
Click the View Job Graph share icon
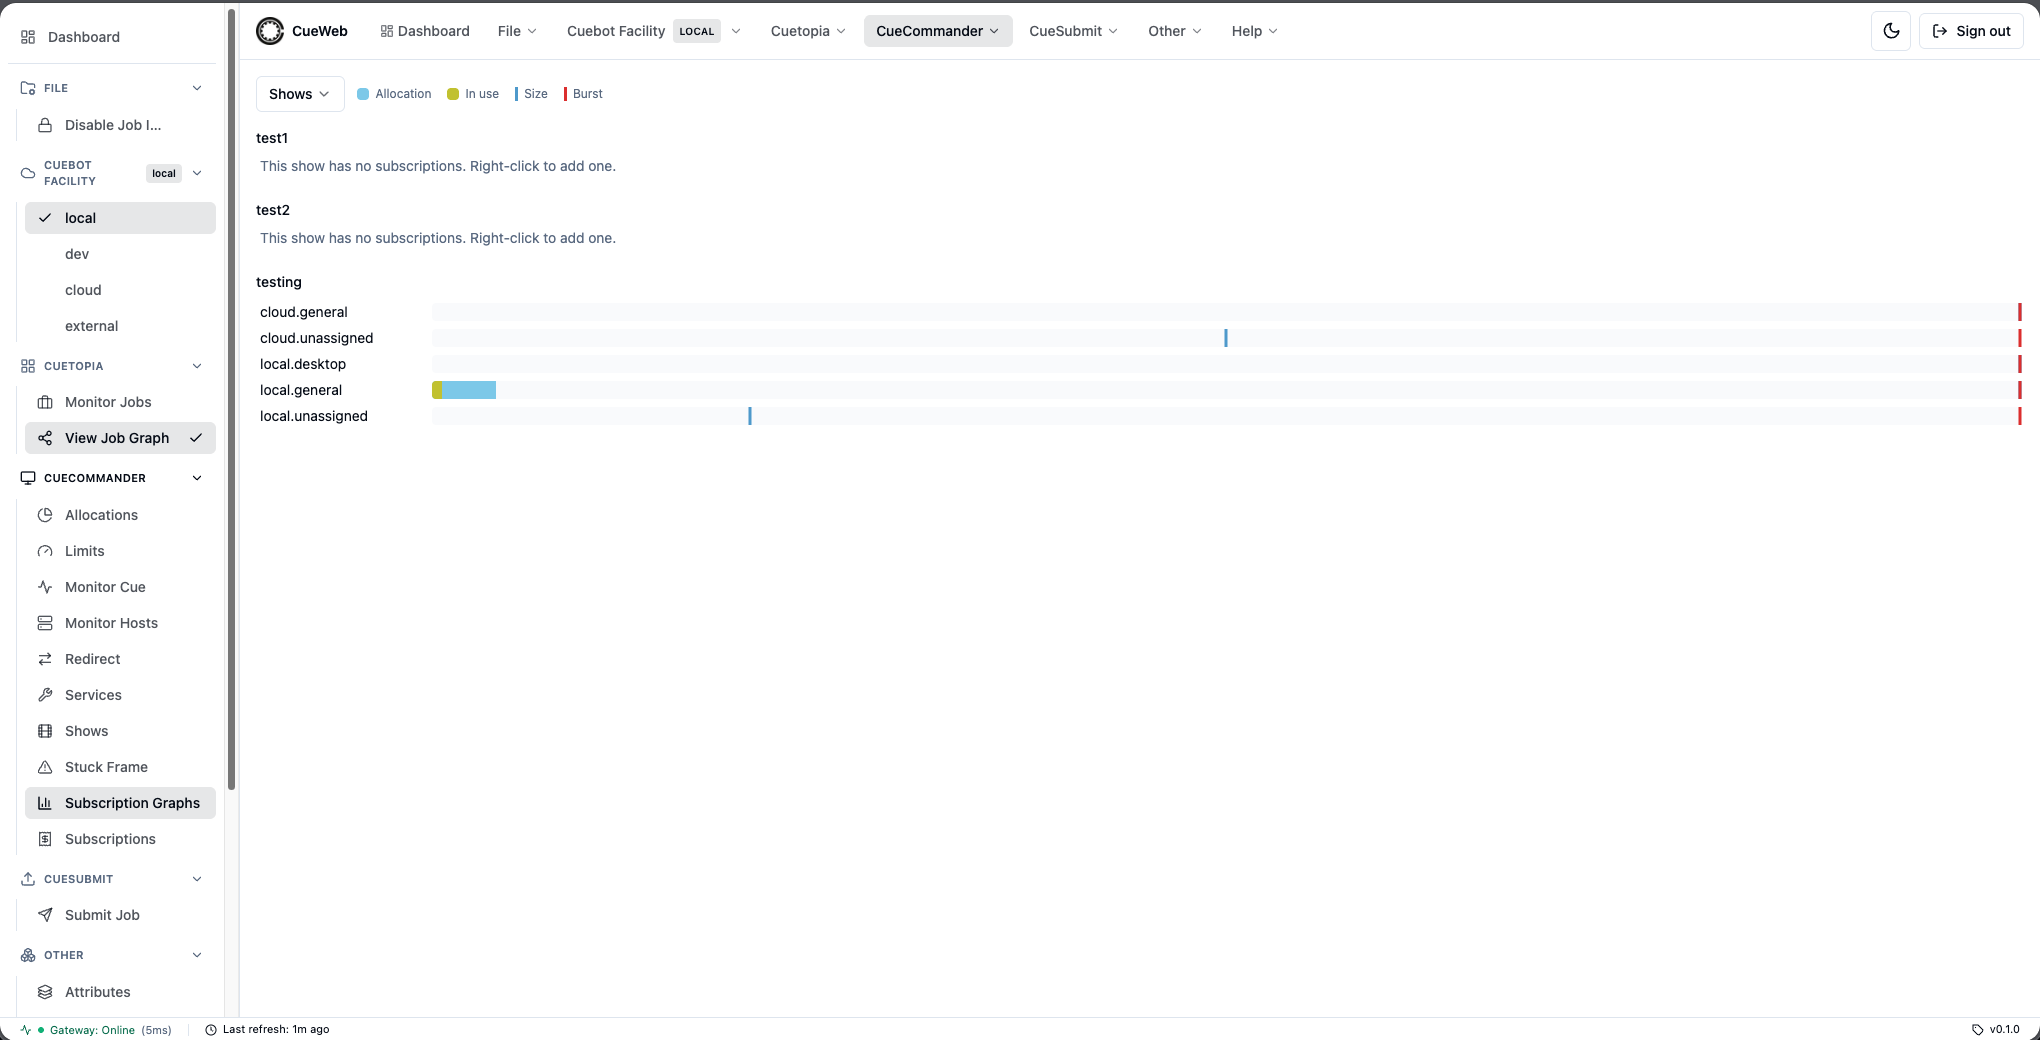tap(45, 438)
